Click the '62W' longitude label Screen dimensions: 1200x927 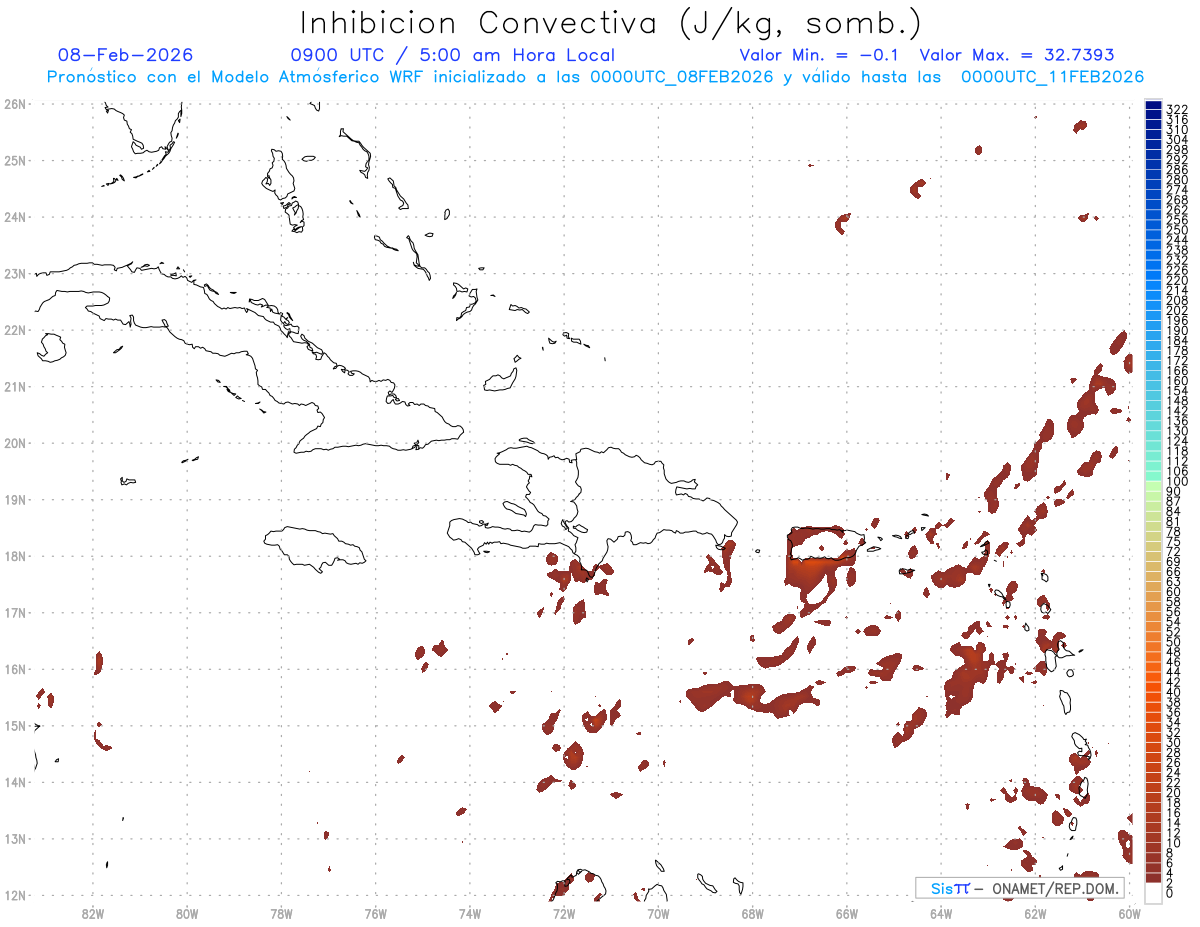pos(1035,913)
